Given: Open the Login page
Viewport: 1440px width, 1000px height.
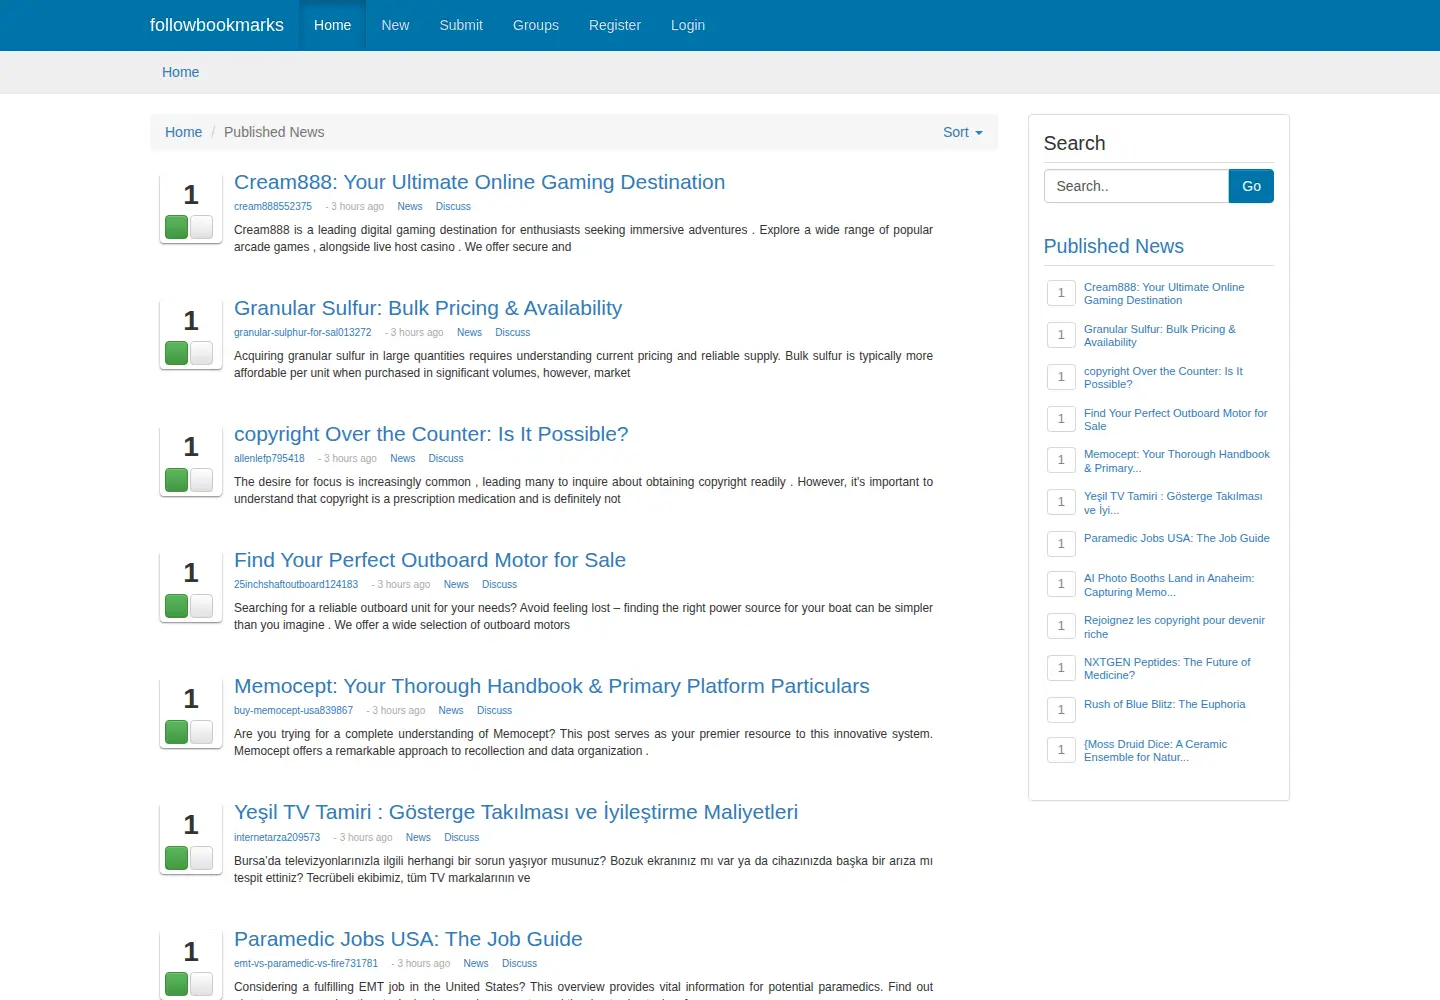Looking at the screenshot, I should pyautogui.click(x=688, y=25).
